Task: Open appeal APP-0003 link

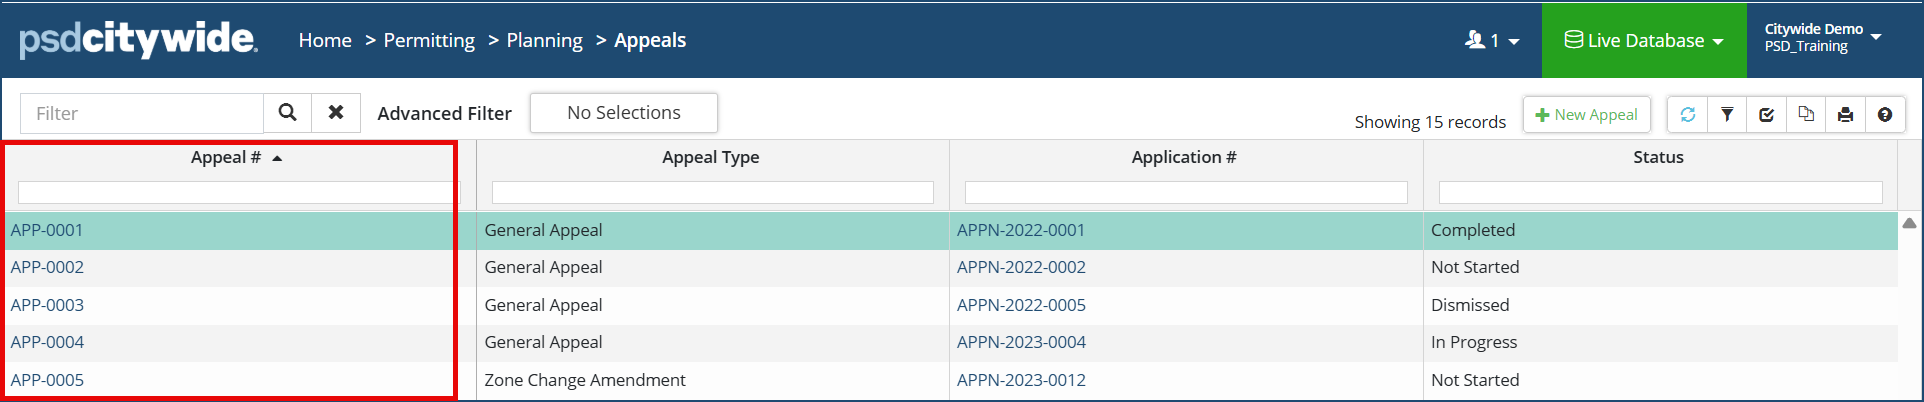Action: 48,305
